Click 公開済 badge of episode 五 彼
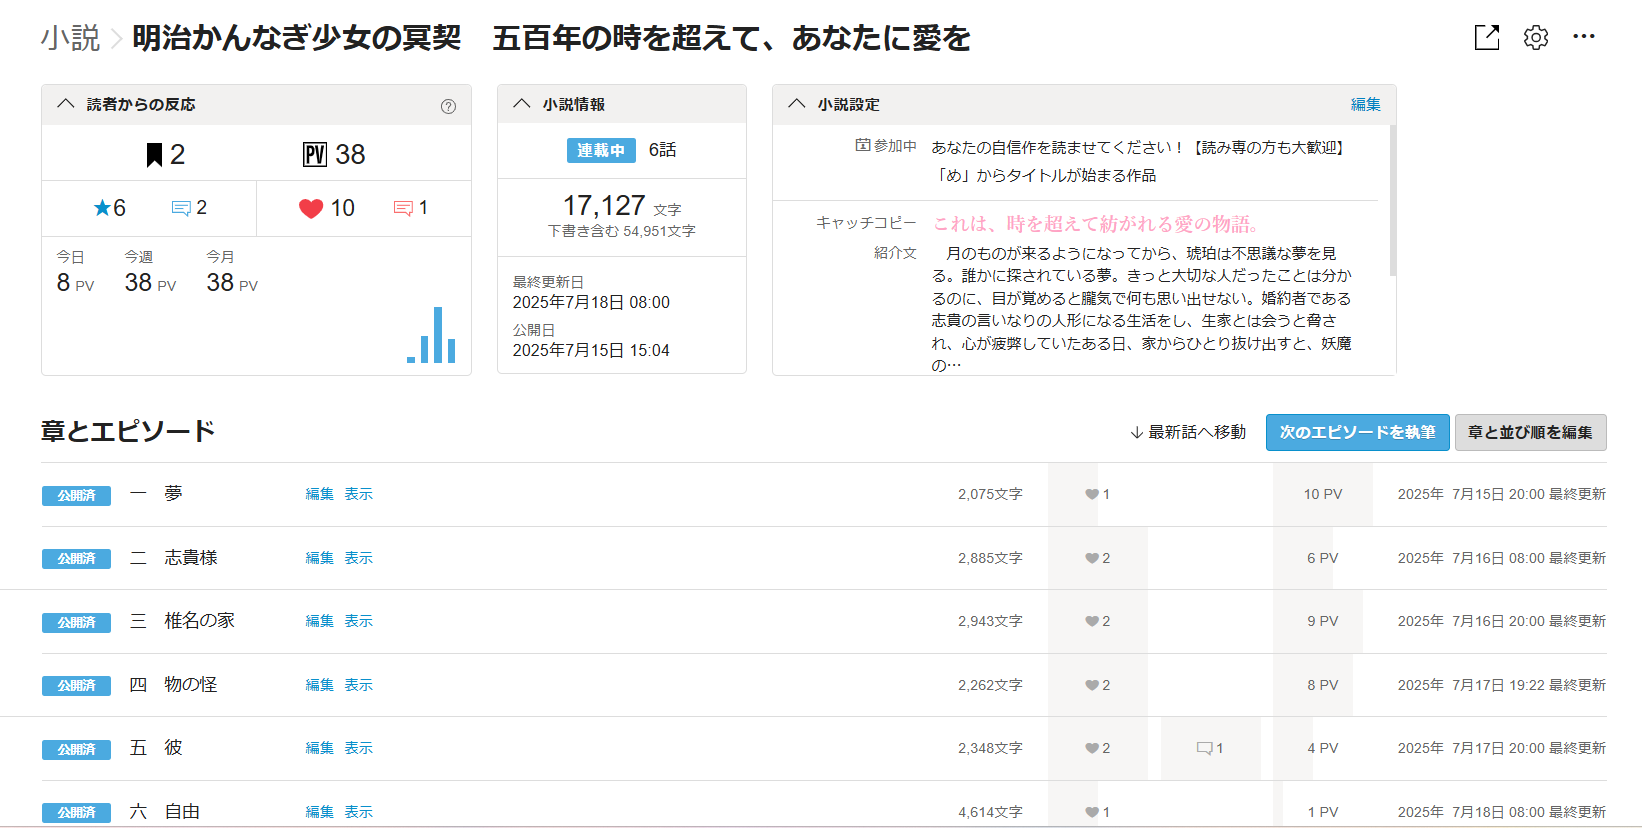 tap(76, 749)
